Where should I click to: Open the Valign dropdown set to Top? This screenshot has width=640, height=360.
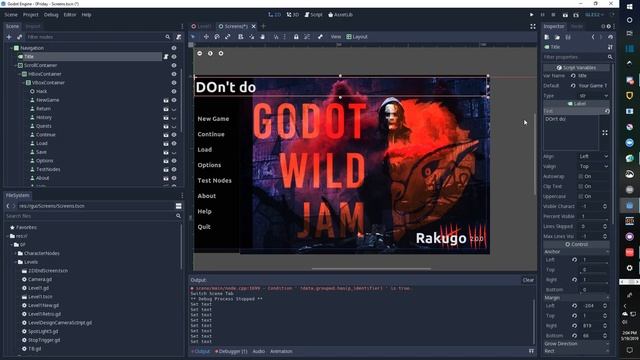point(593,167)
